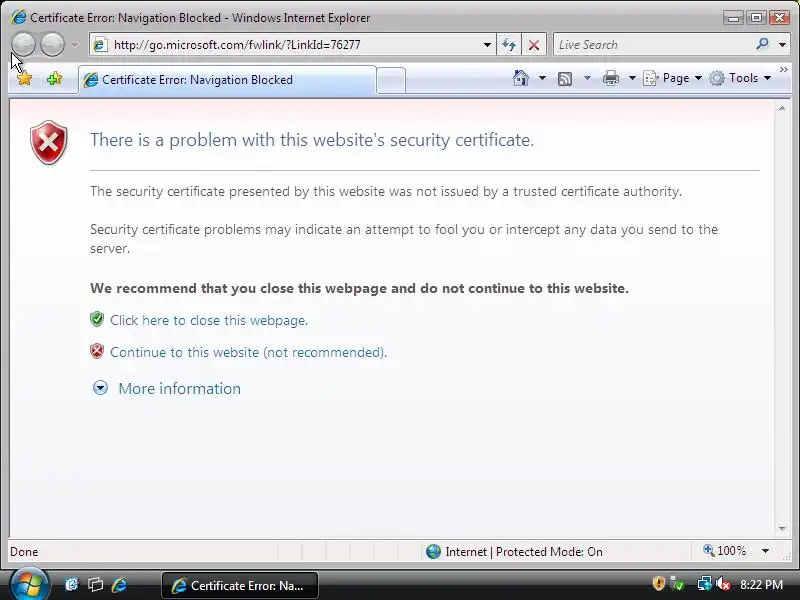Click Certificate Error taskbar window button
The width and height of the screenshot is (800, 600).
point(240,585)
